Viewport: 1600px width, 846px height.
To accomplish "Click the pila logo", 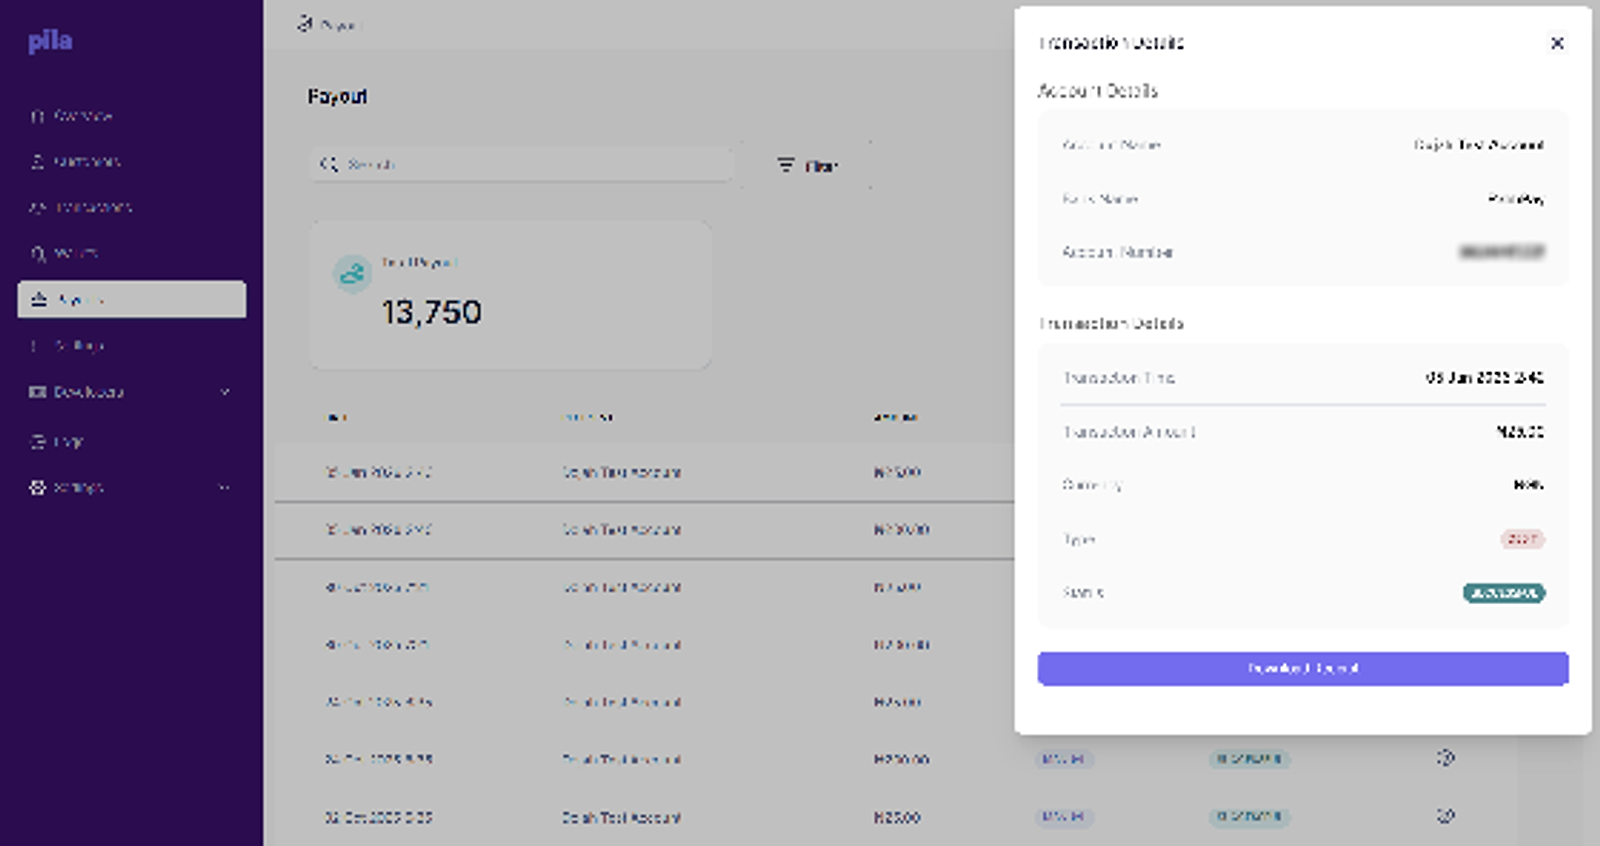I will coord(50,41).
